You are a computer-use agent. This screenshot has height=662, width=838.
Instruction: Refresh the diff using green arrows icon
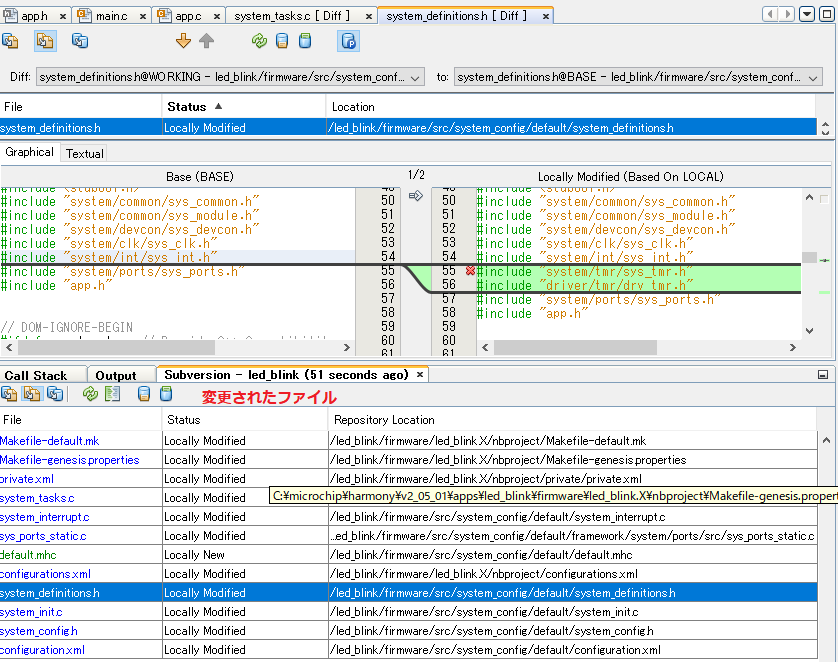259,41
